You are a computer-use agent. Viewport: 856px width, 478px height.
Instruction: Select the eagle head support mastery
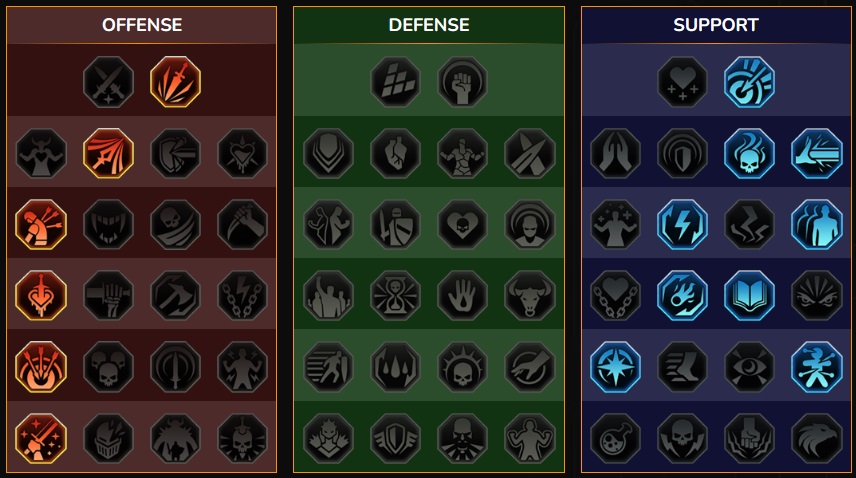click(x=817, y=438)
